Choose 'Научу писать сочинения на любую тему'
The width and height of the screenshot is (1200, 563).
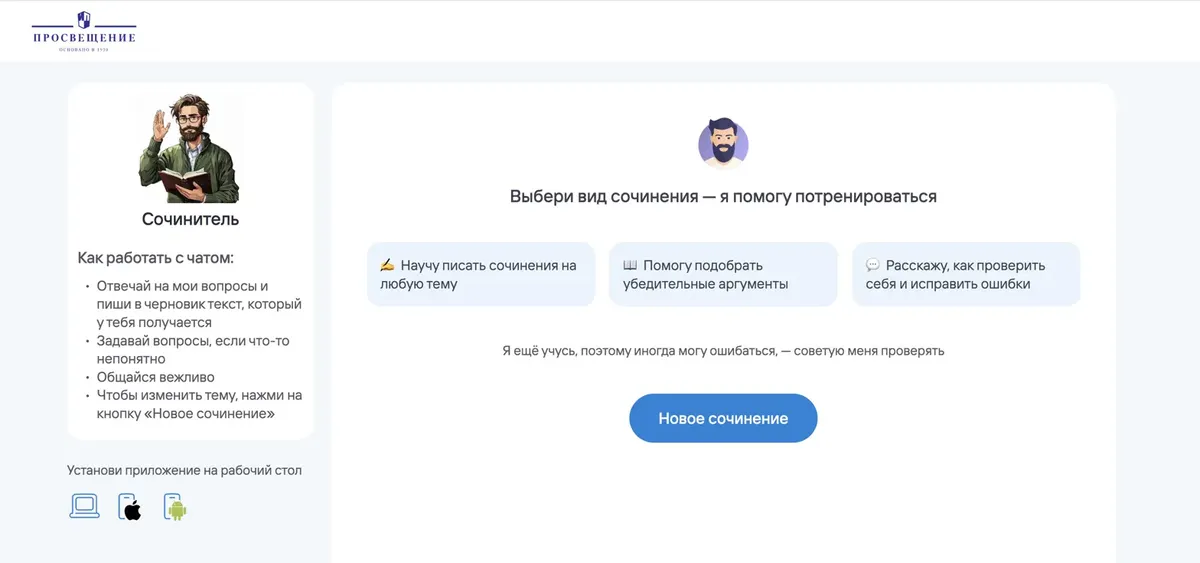(x=481, y=274)
